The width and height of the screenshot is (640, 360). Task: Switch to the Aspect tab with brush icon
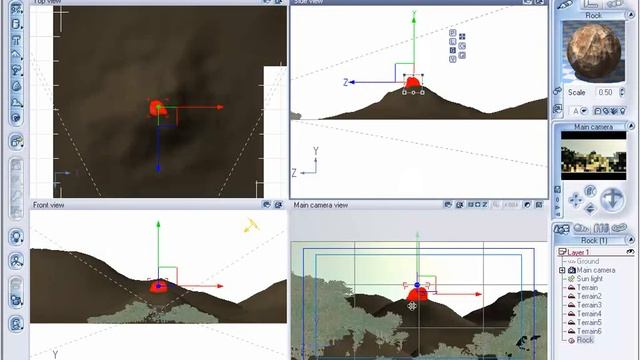[x=565, y=4]
